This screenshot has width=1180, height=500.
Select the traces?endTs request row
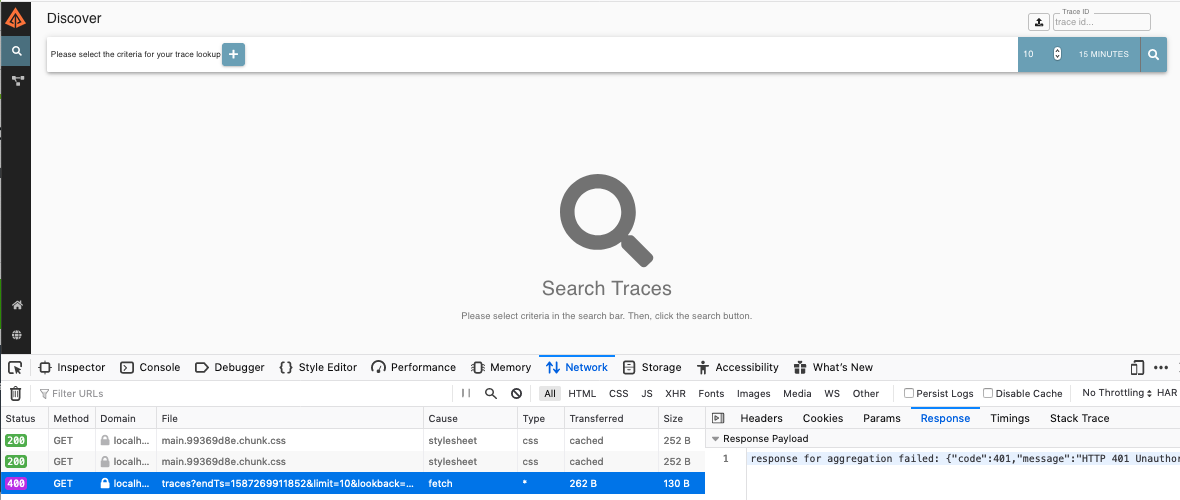352,483
